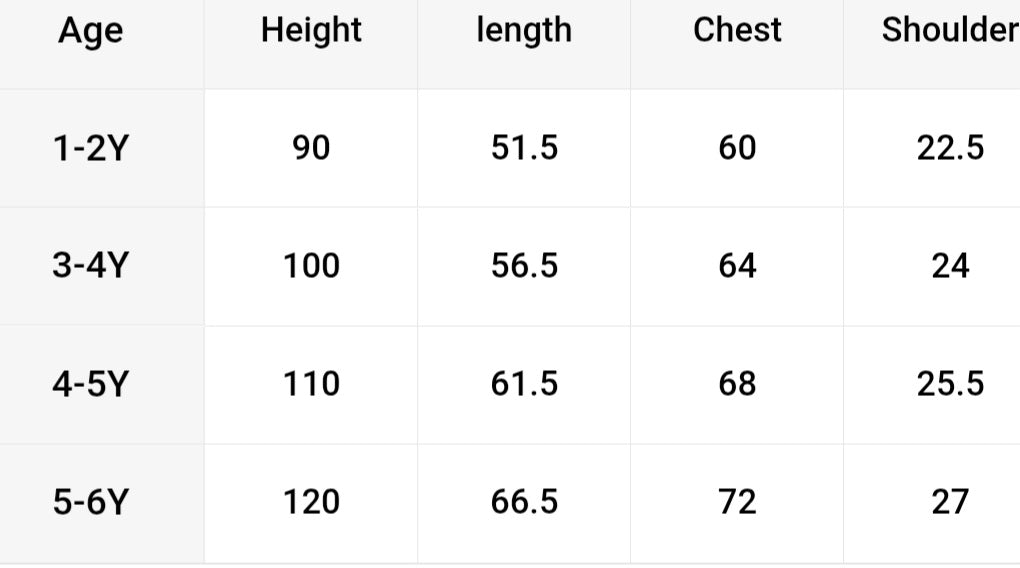
Task: Select the 4-5Y age row label
Action: pos(90,384)
